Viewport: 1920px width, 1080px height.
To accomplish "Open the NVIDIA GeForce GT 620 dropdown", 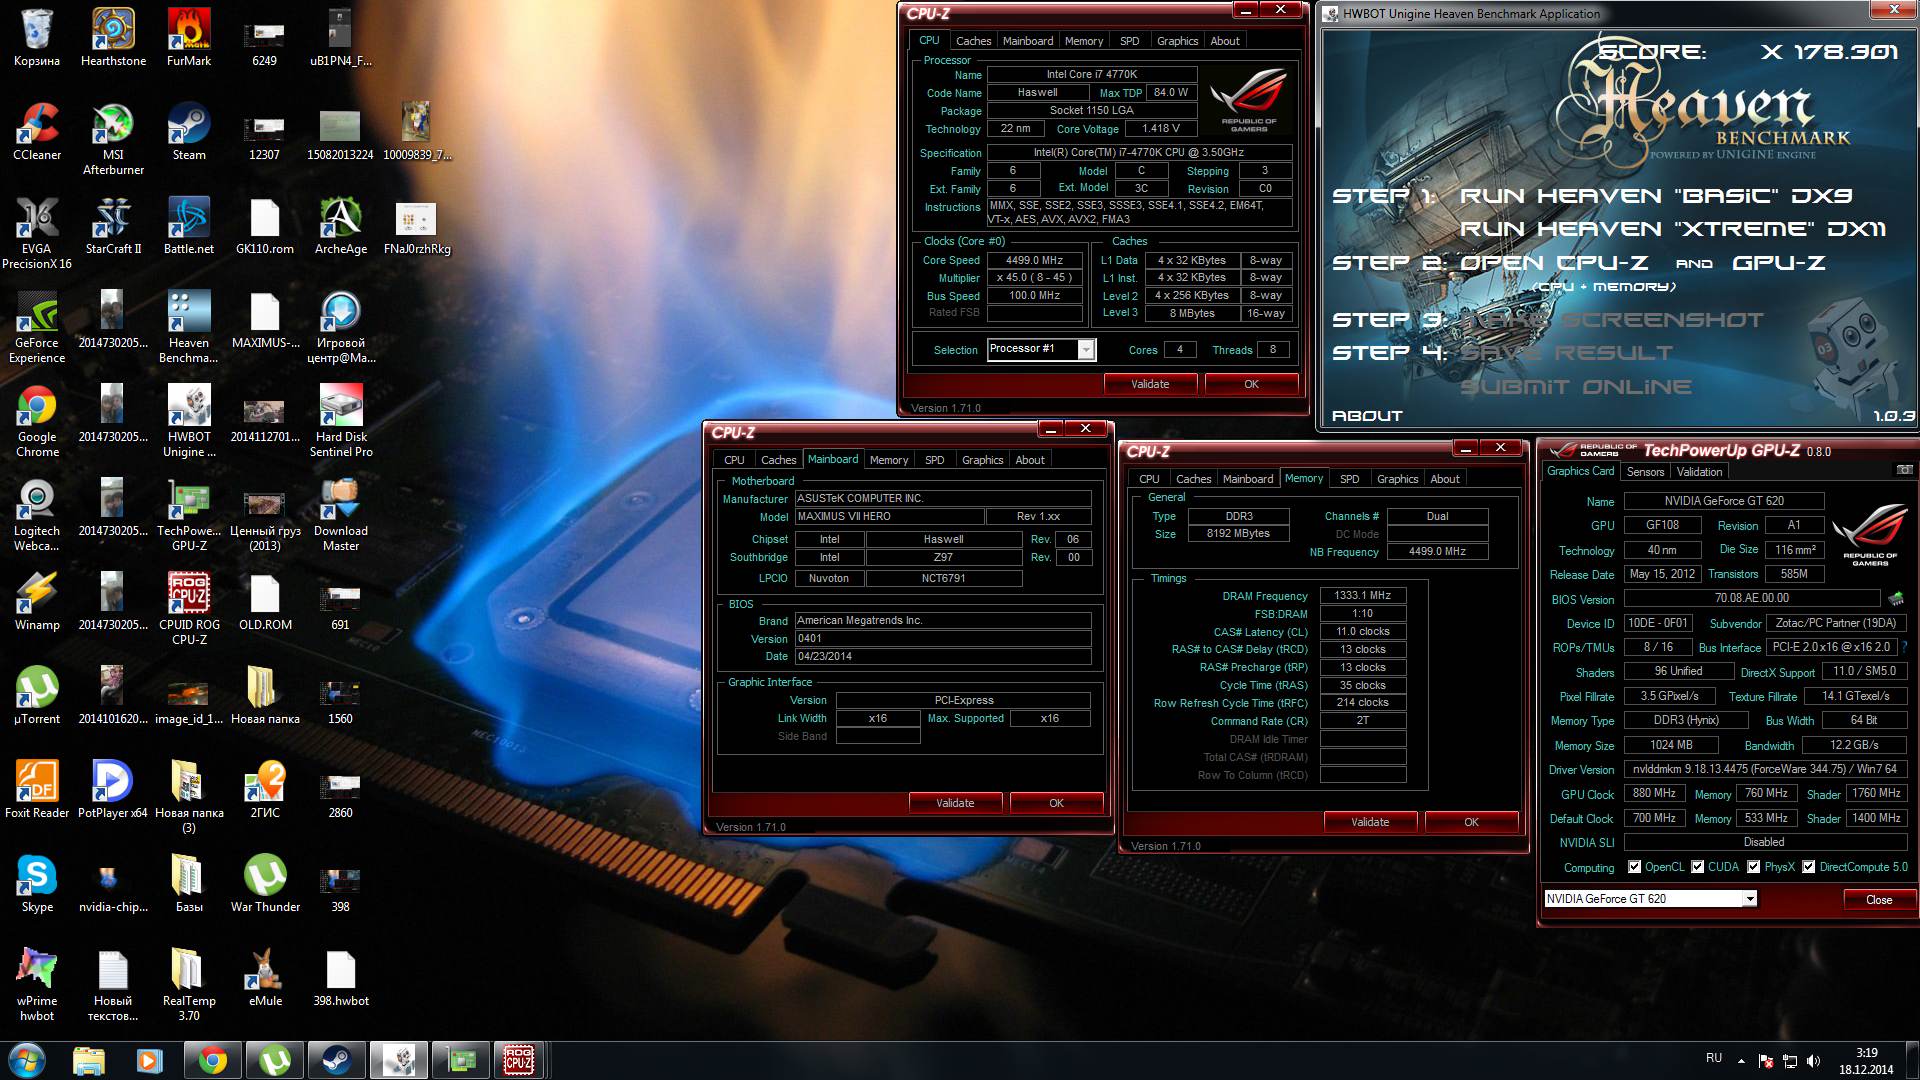I will click(1749, 899).
